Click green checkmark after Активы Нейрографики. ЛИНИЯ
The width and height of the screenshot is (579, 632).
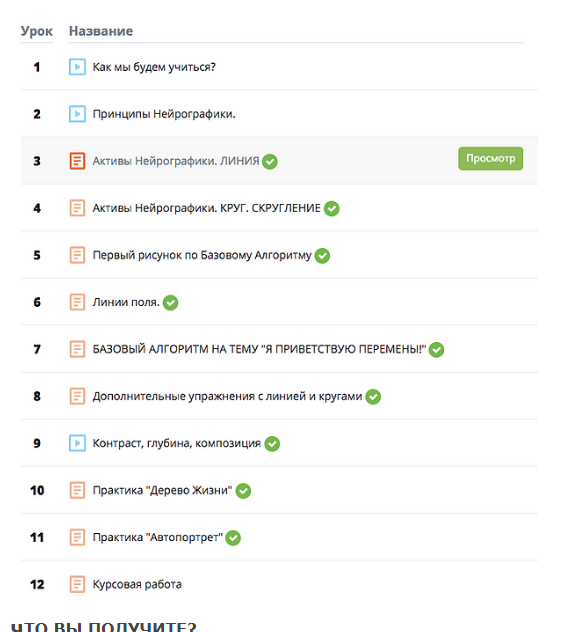tap(270, 162)
